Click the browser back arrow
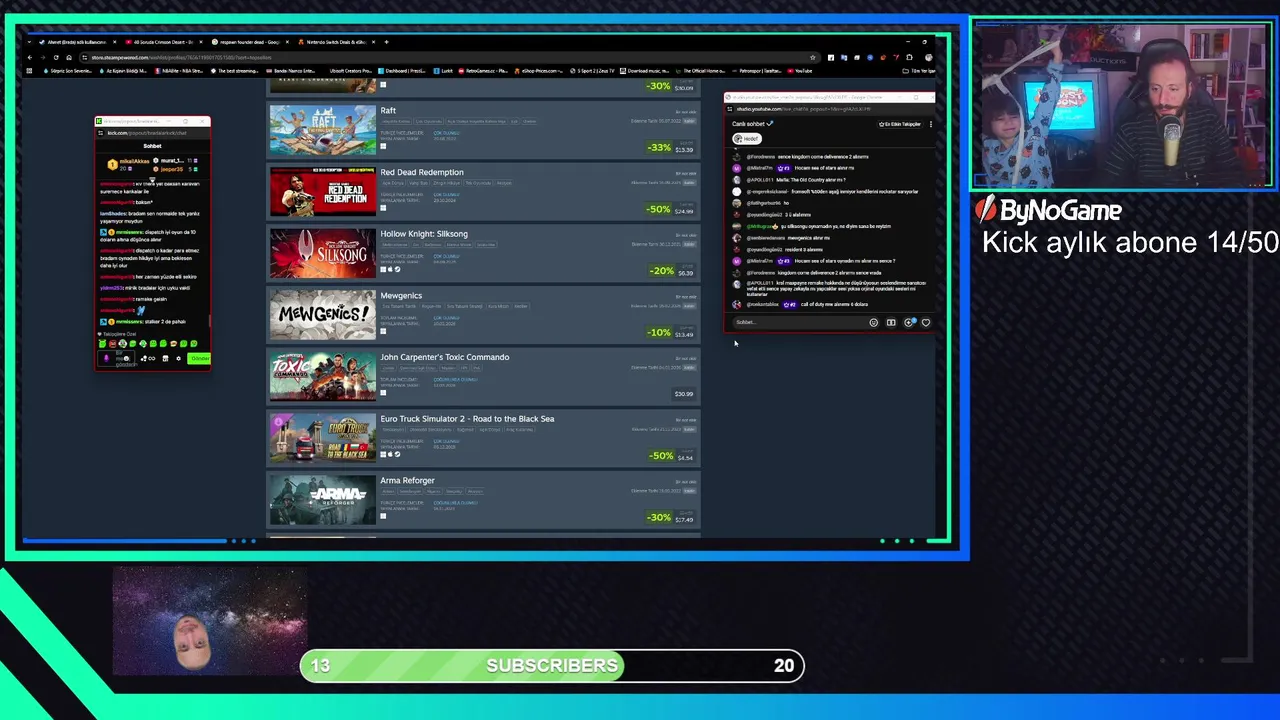Viewport: 1280px width, 720px height. pyautogui.click(x=30, y=57)
